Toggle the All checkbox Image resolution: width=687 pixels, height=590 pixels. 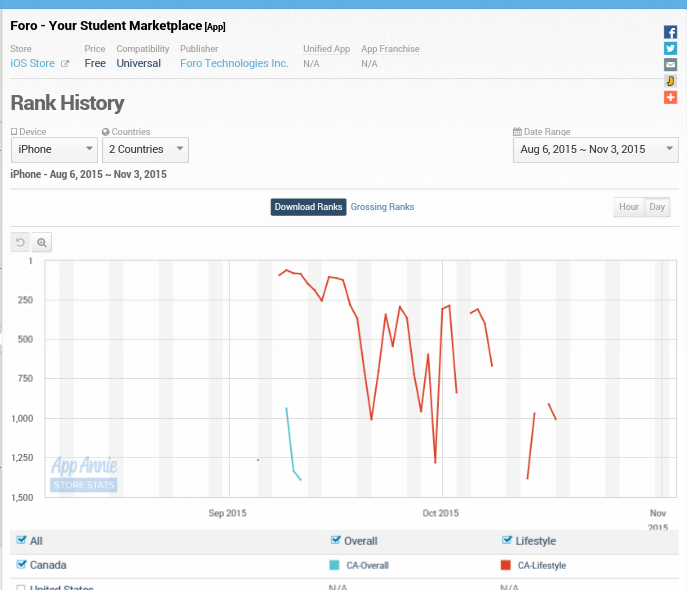[x=21, y=540]
